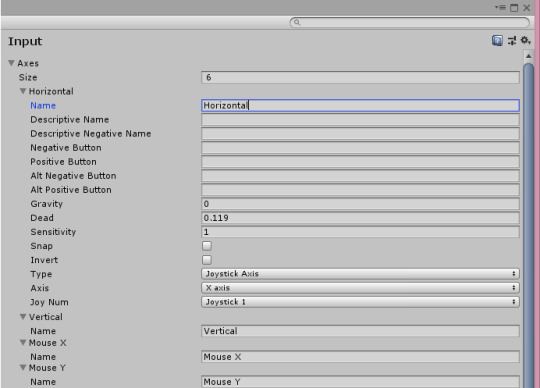Screen dimensions: 540x388
Task: Click the Joy Num label
Action: click(x=49, y=302)
